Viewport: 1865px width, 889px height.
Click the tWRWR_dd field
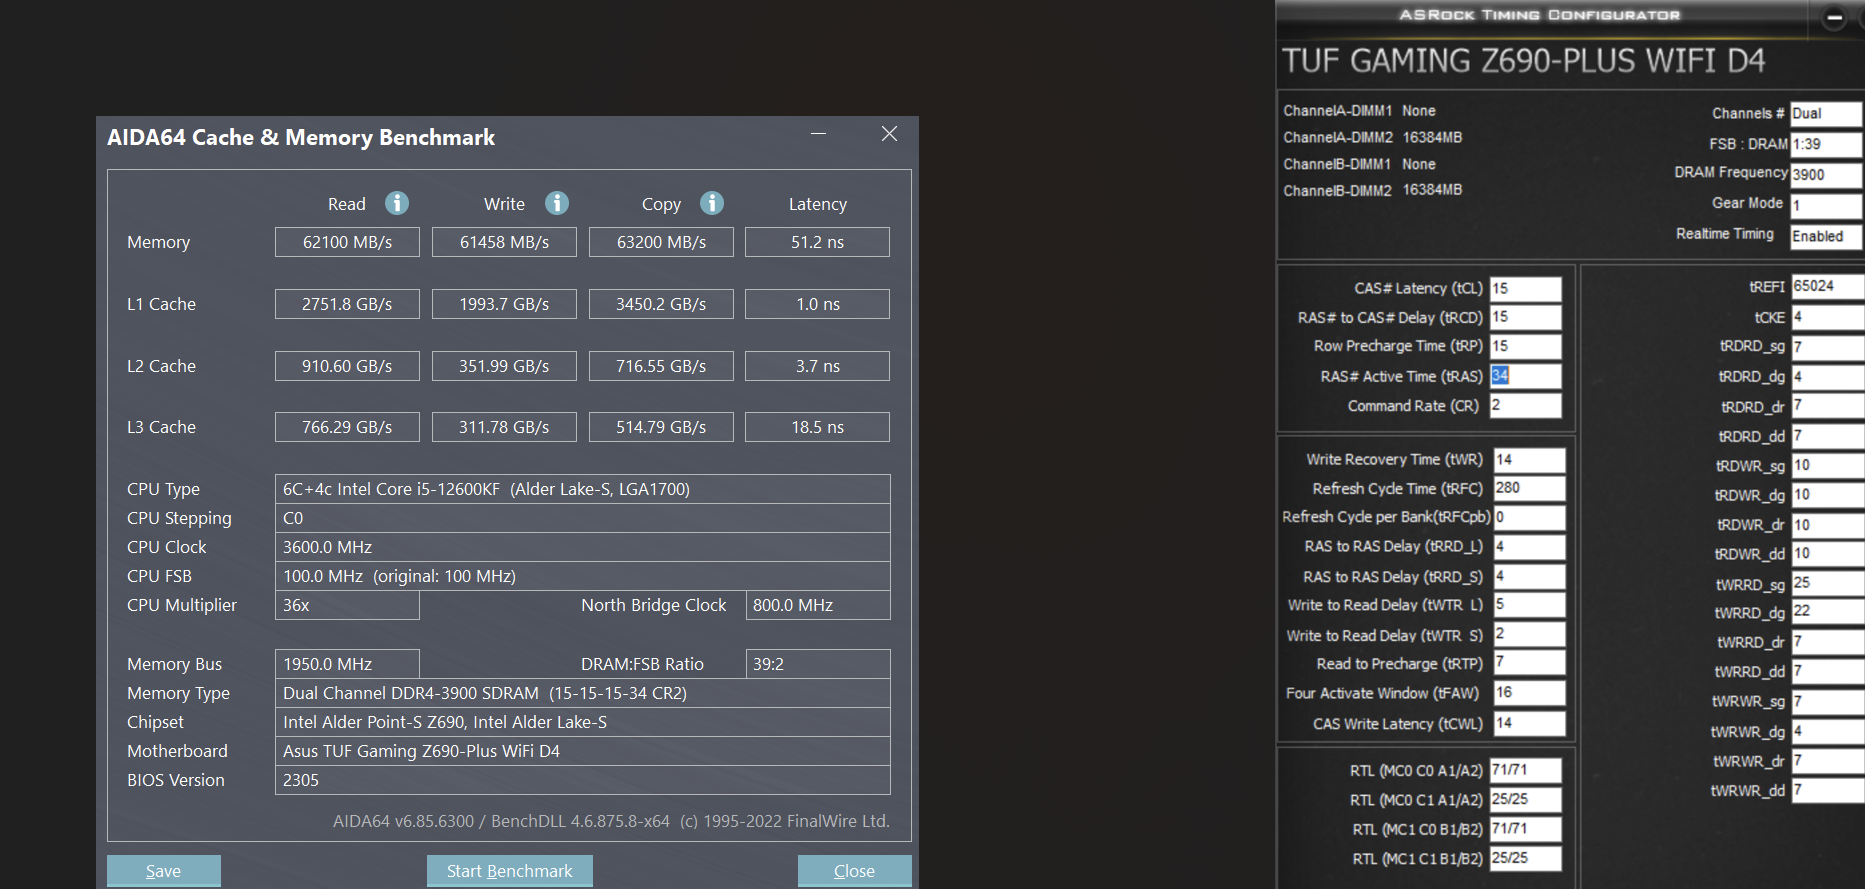[x=1828, y=790]
